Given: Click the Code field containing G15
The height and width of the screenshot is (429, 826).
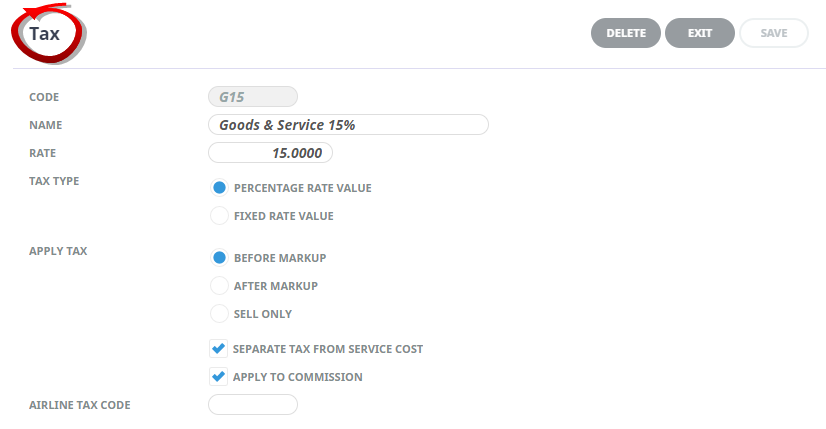Looking at the screenshot, I should [x=253, y=97].
